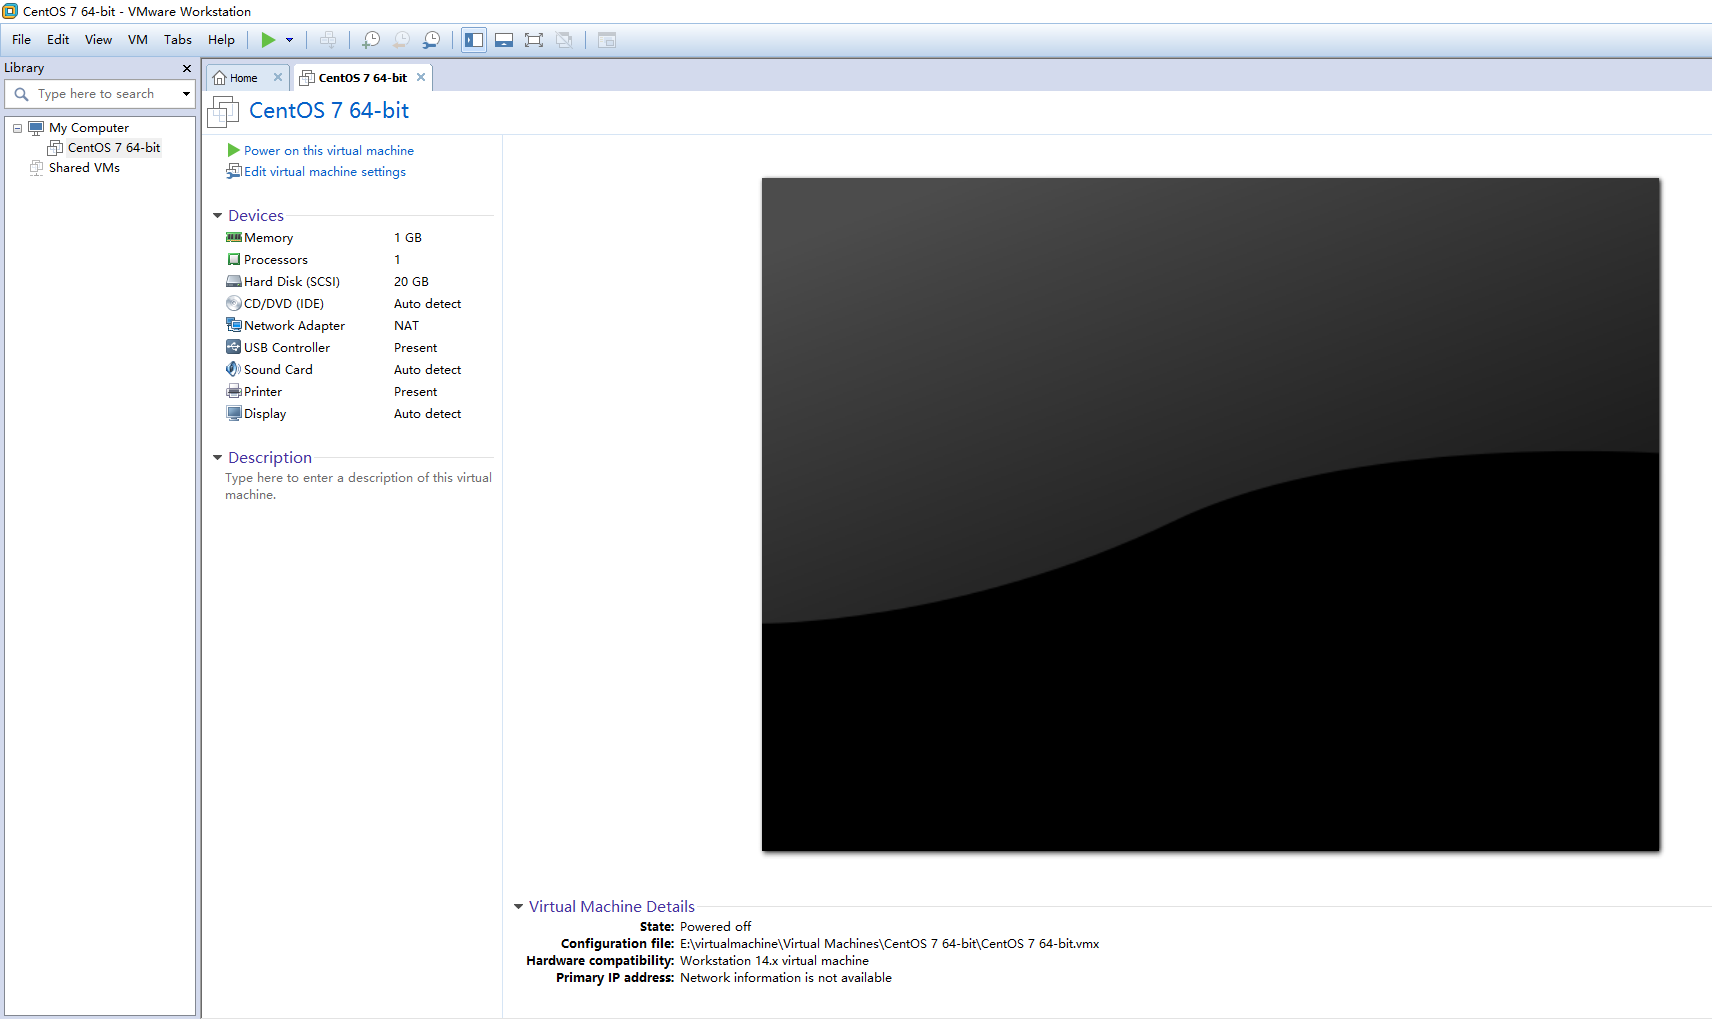Click the console view toolbar icon
Viewport: 1712px width, 1019px height.
click(x=607, y=40)
